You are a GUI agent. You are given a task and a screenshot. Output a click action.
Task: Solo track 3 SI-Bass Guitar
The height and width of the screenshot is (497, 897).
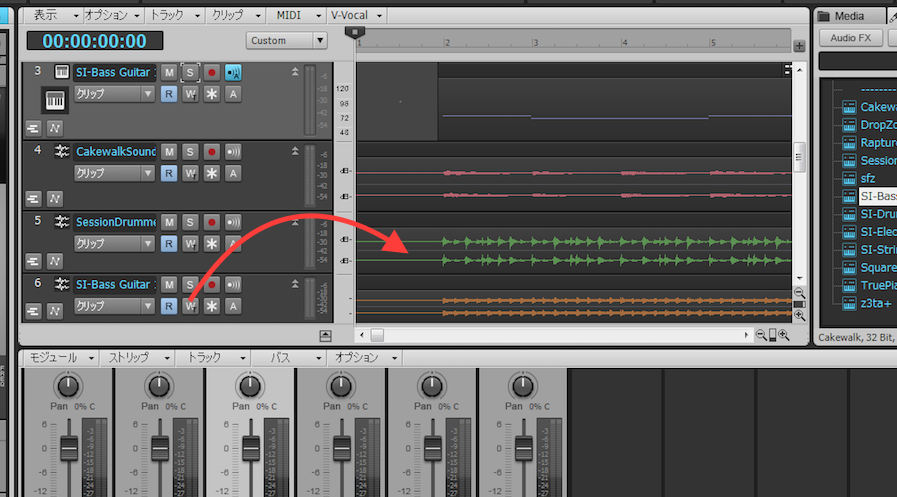point(190,73)
